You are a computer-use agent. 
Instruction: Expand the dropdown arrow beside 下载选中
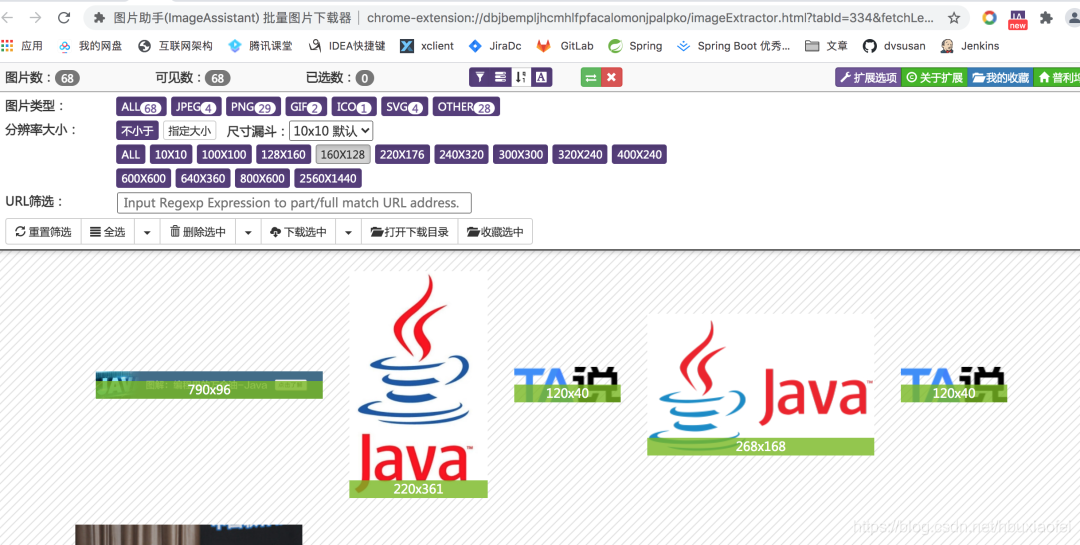[x=349, y=232]
